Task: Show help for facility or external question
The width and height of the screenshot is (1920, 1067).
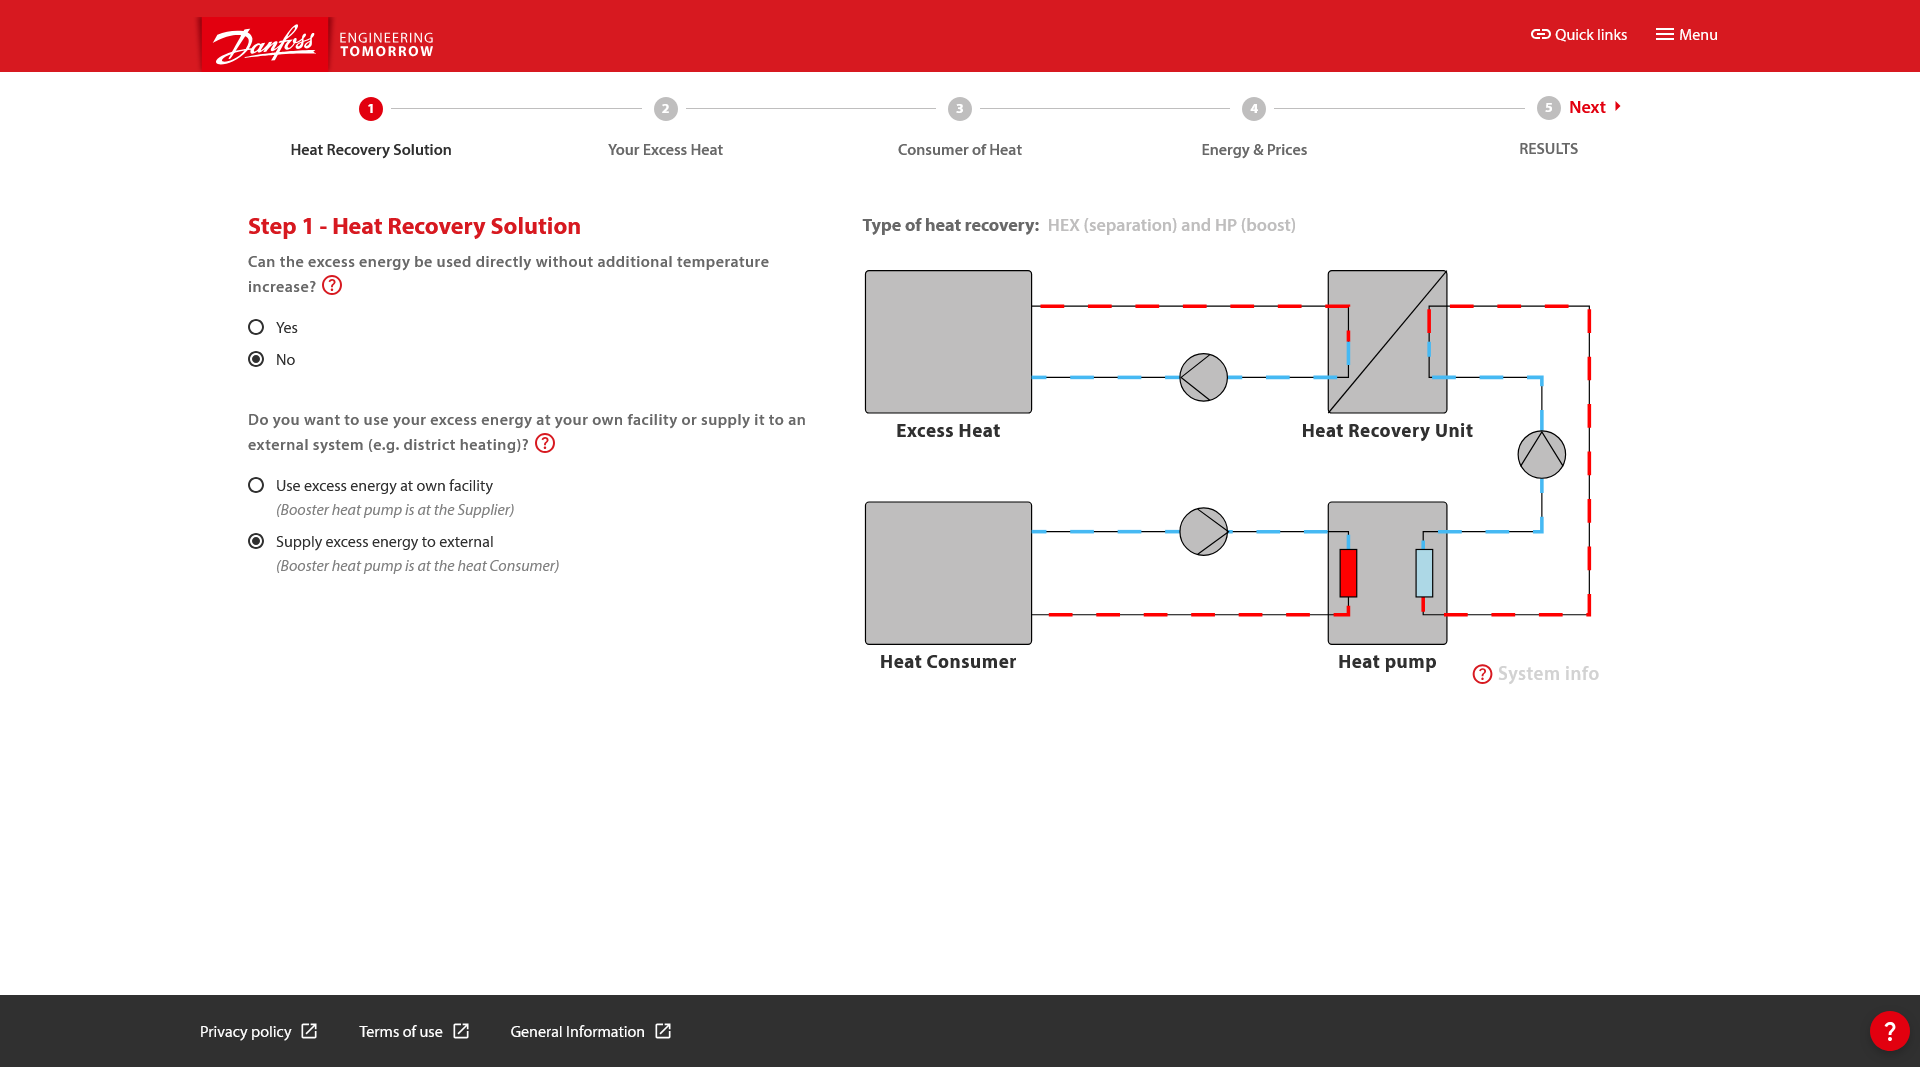Action: click(545, 444)
